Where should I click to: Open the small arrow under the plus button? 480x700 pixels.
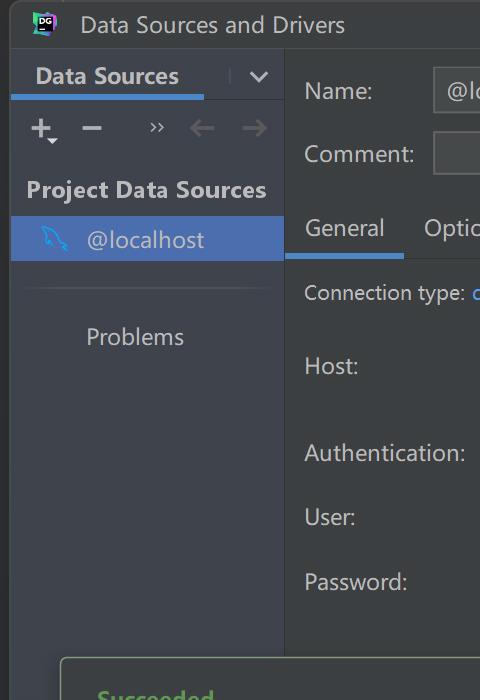coord(52,141)
